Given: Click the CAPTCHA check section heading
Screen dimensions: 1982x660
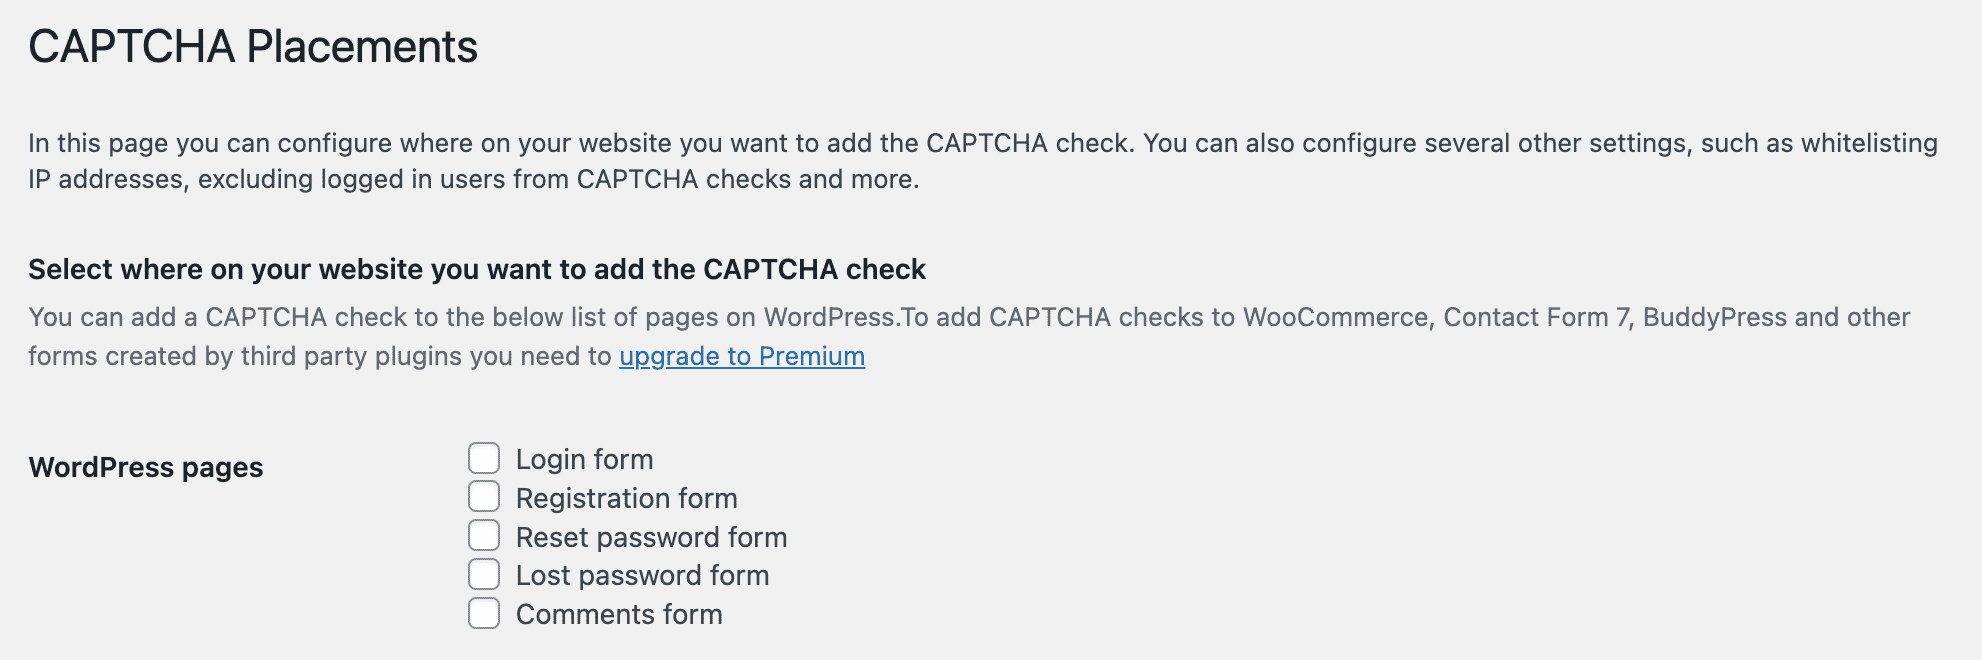Looking at the screenshot, I should click(479, 269).
